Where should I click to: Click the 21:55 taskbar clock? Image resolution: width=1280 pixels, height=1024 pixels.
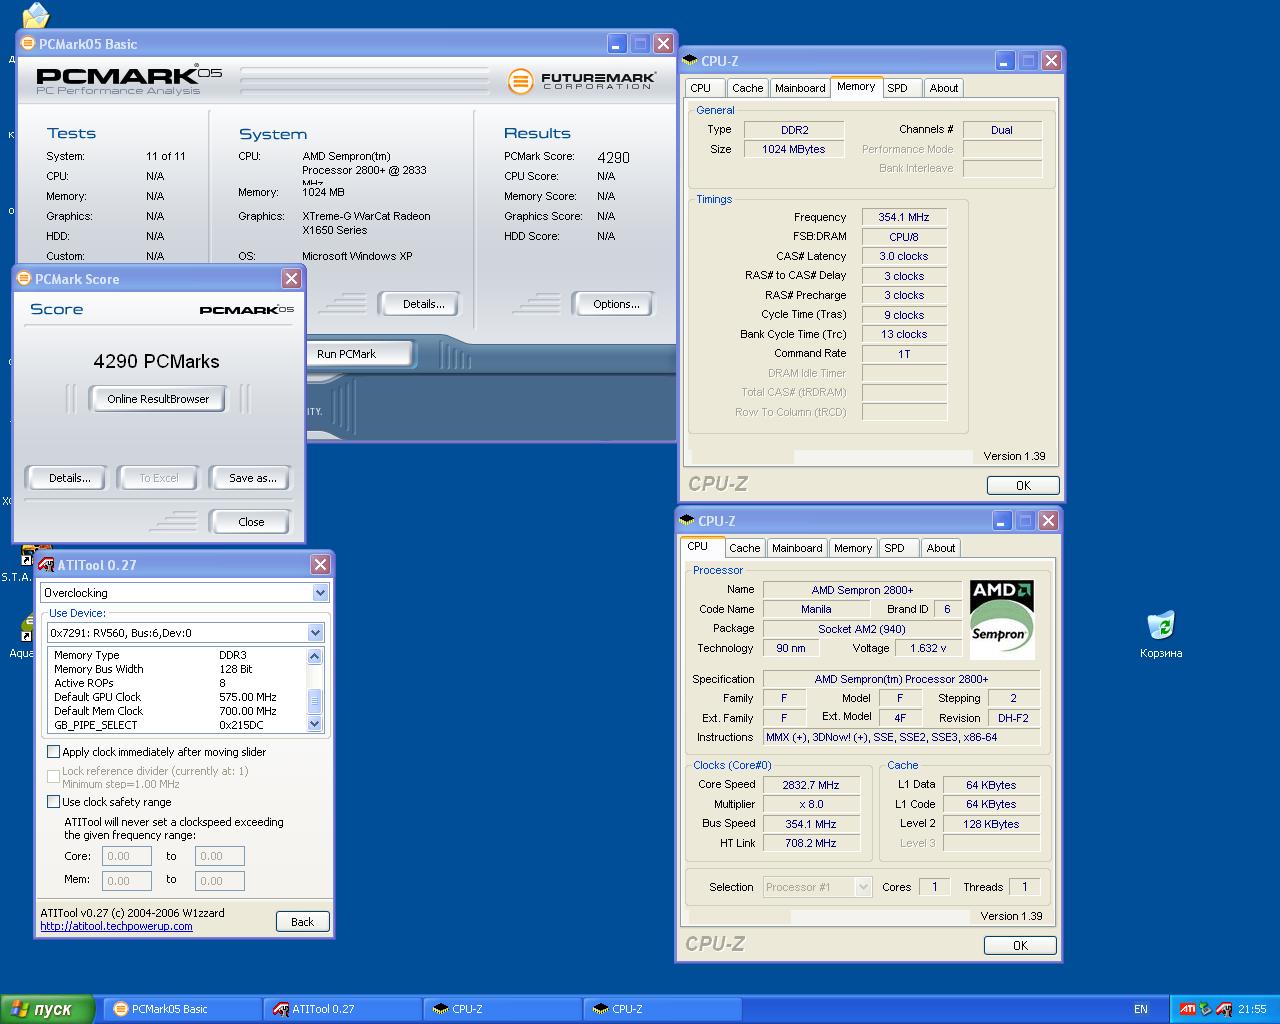[x=1252, y=1009]
